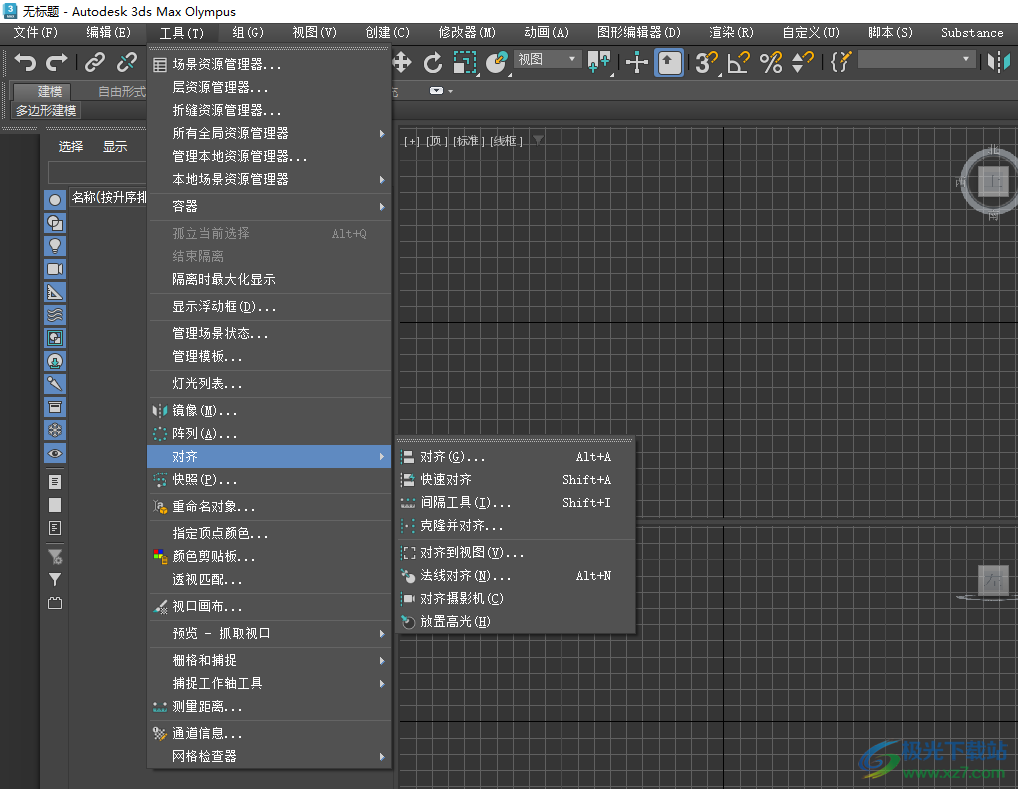Click the Undo arrow icon
The image size is (1018, 789).
(x=24, y=62)
